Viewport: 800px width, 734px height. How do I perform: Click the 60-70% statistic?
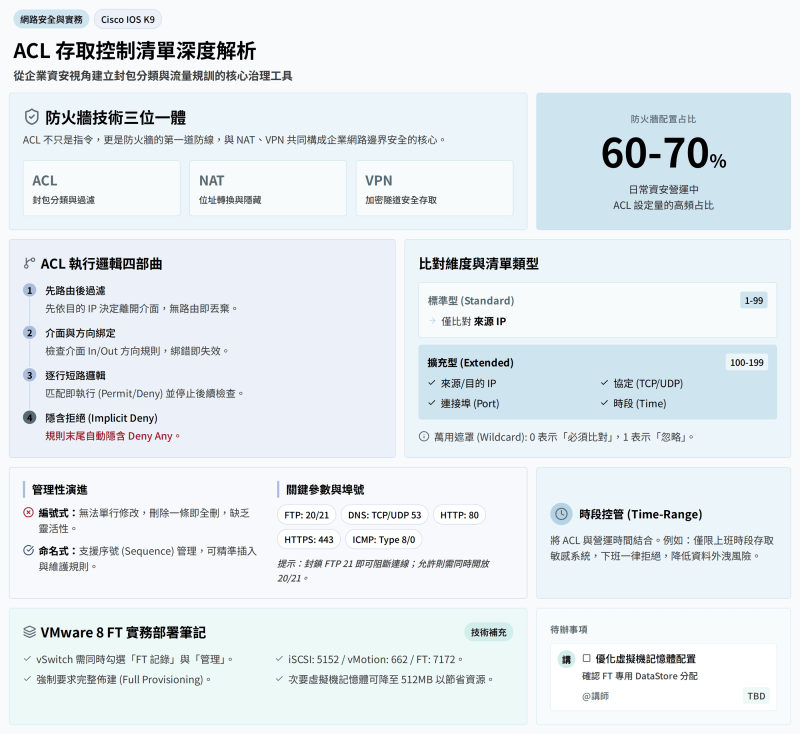click(663, 153)
